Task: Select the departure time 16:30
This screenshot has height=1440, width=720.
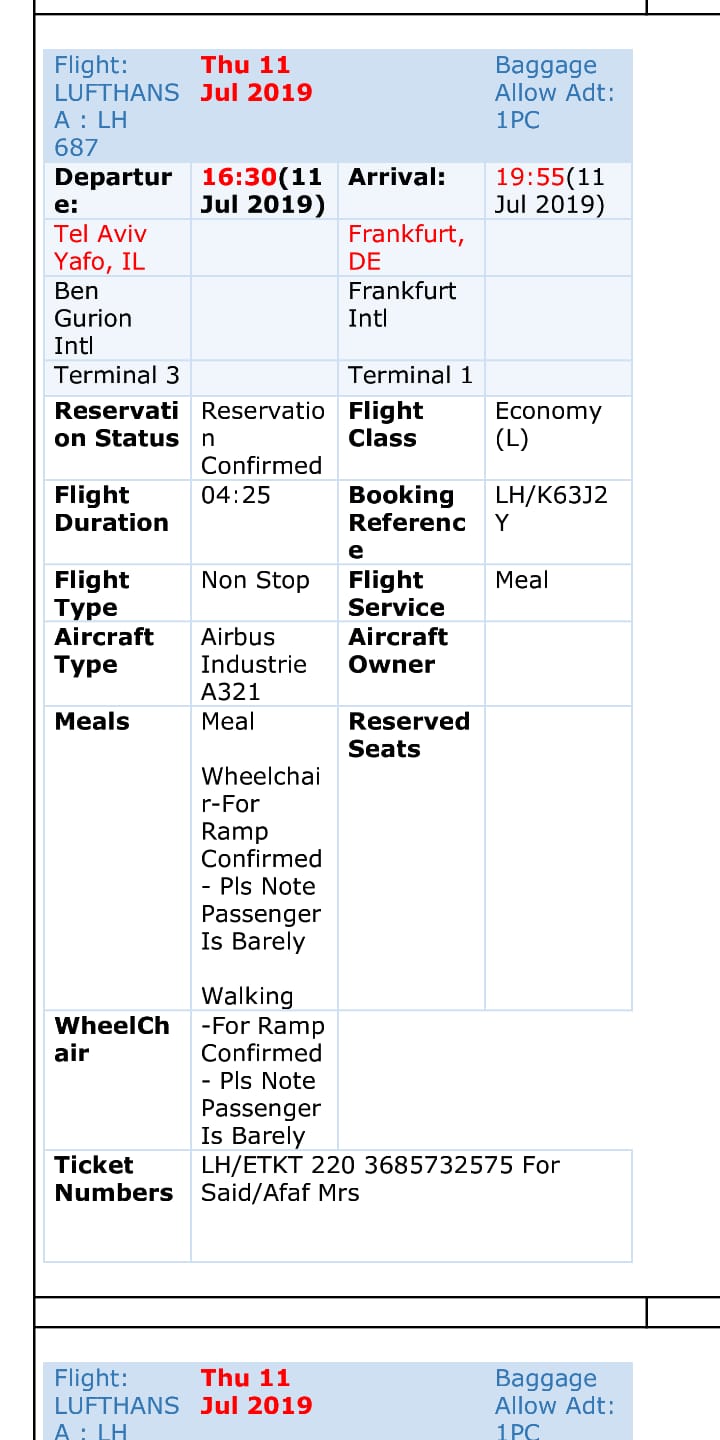Action: tap(239, 178)
